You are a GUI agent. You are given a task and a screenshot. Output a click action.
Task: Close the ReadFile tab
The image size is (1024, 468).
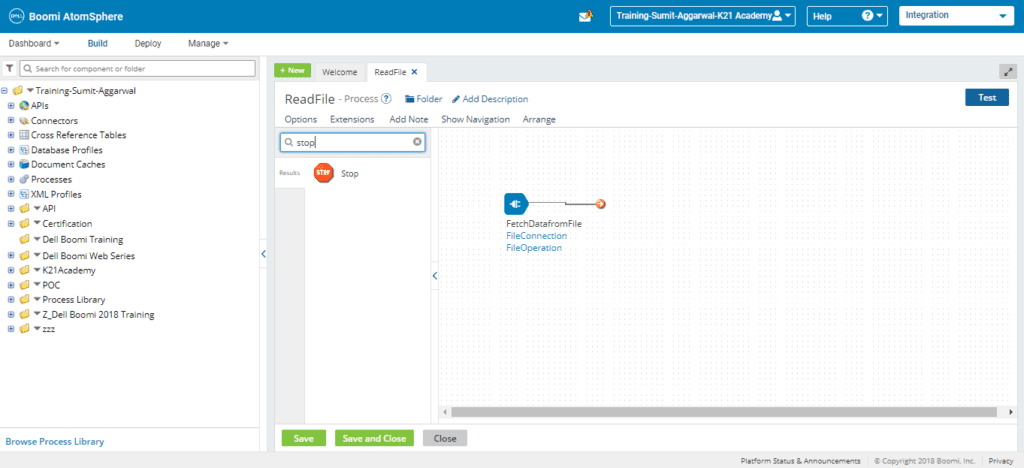tap(414, 72)
